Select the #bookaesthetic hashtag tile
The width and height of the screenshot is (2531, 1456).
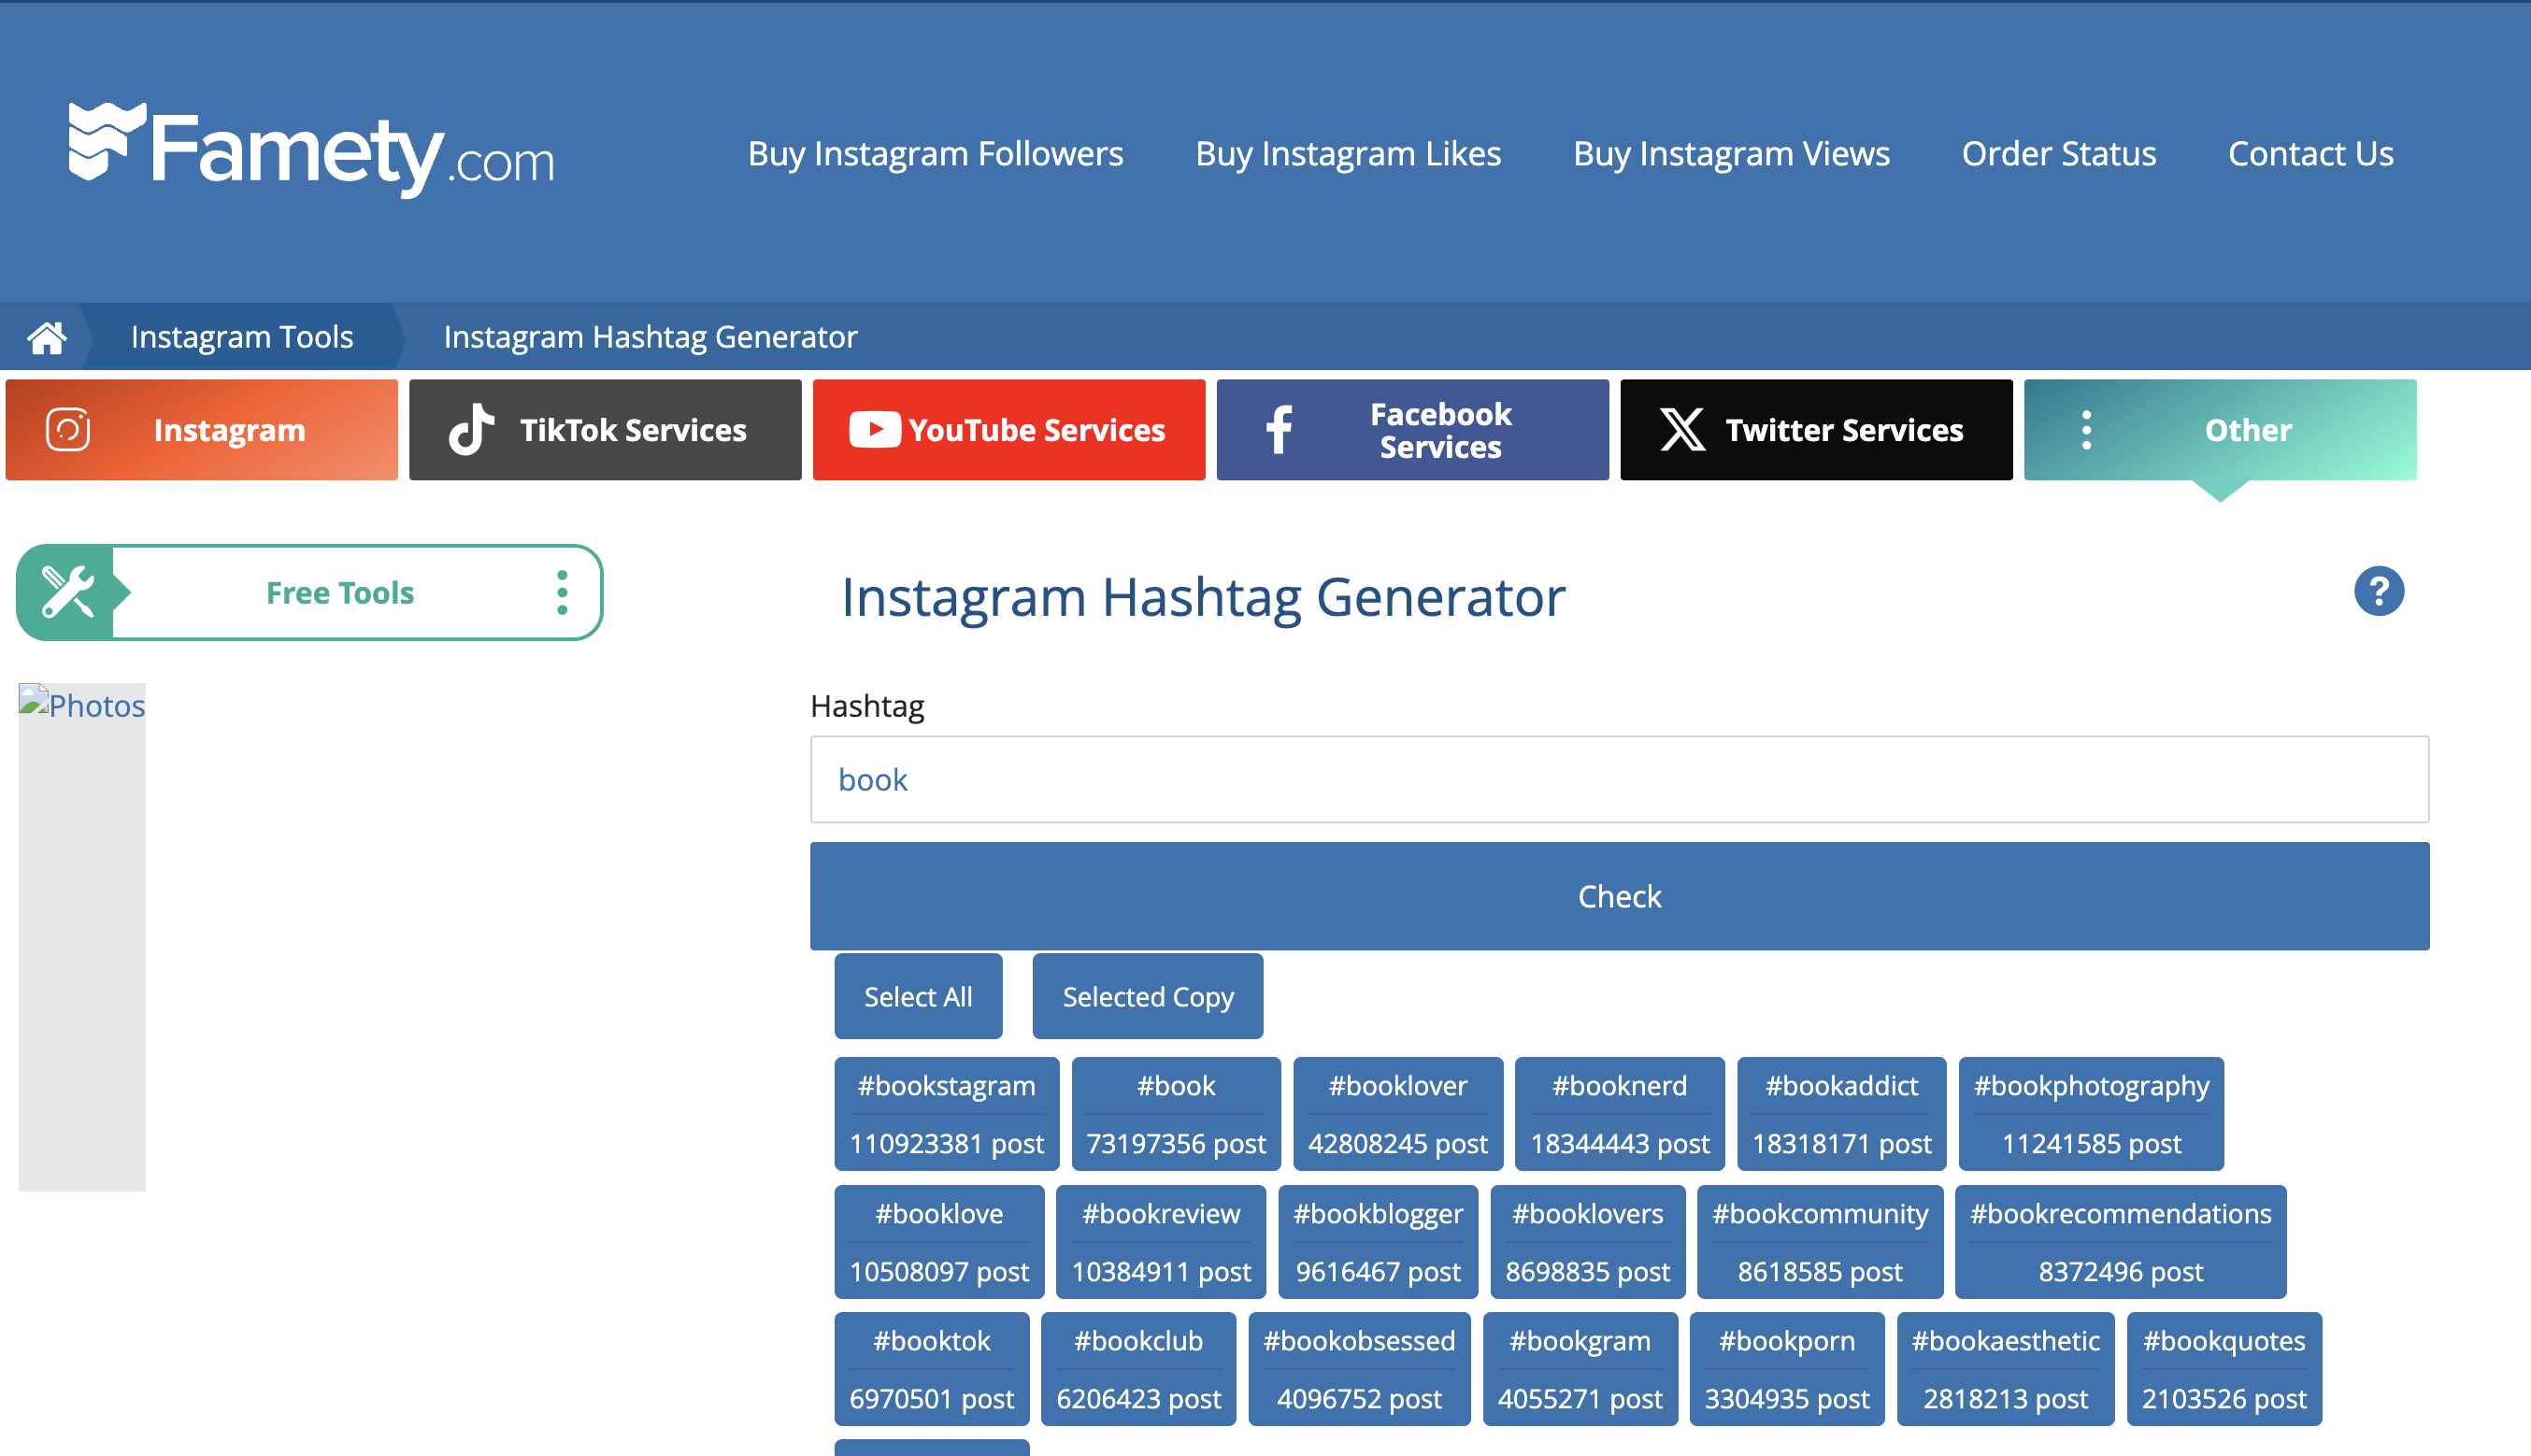pos(2006,1369)
